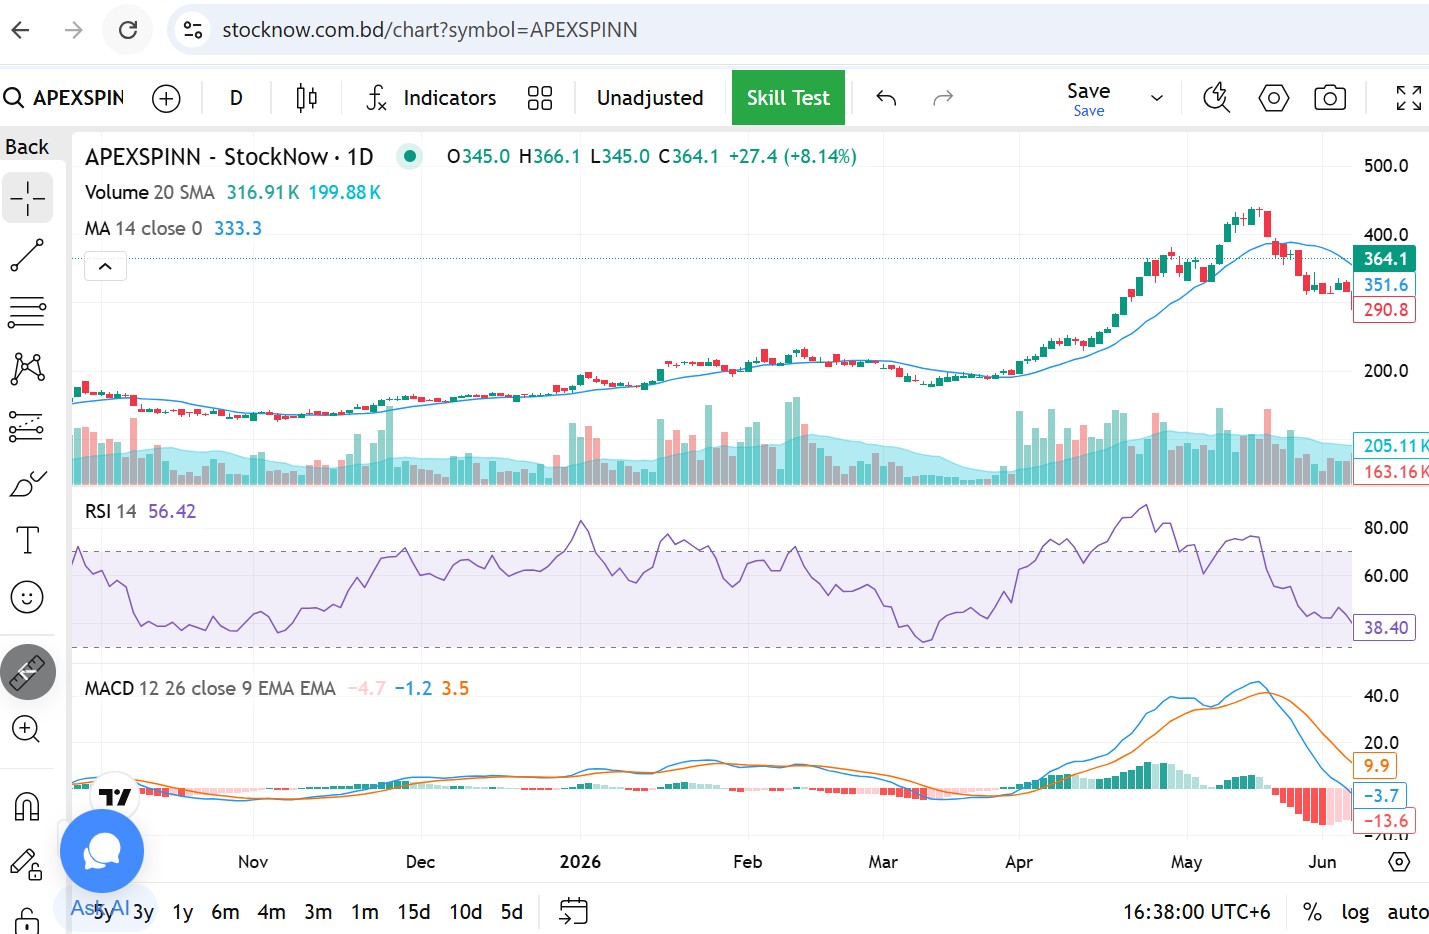Reload the stocknow page
The image size is (1429, 934).
pos(128,30)
